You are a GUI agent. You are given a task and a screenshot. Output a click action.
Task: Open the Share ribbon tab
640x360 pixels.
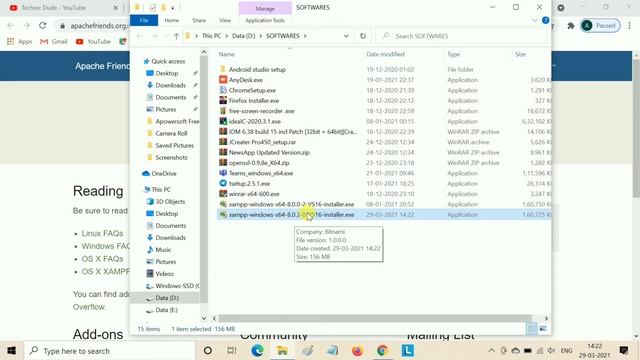[x=199, y=20]
